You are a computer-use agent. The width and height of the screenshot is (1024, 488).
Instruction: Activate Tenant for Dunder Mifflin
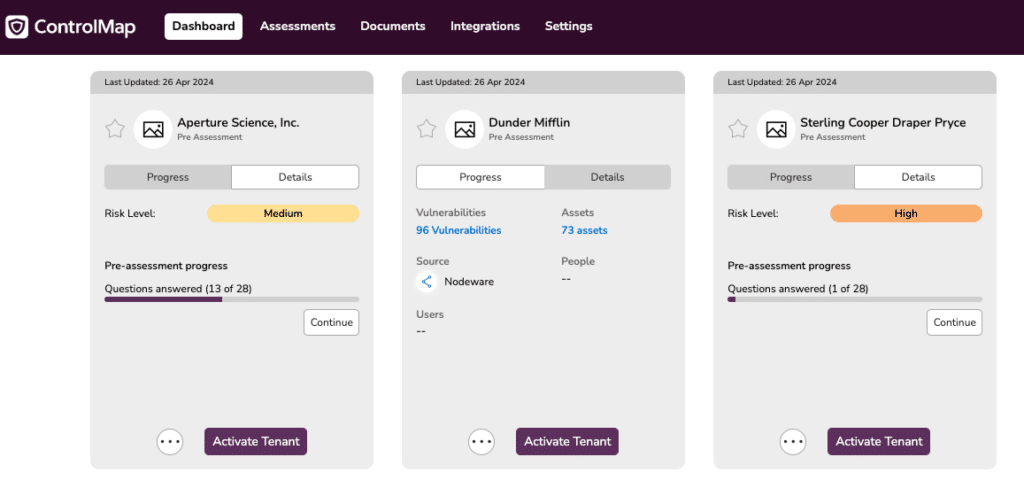[x=568, y=442]
